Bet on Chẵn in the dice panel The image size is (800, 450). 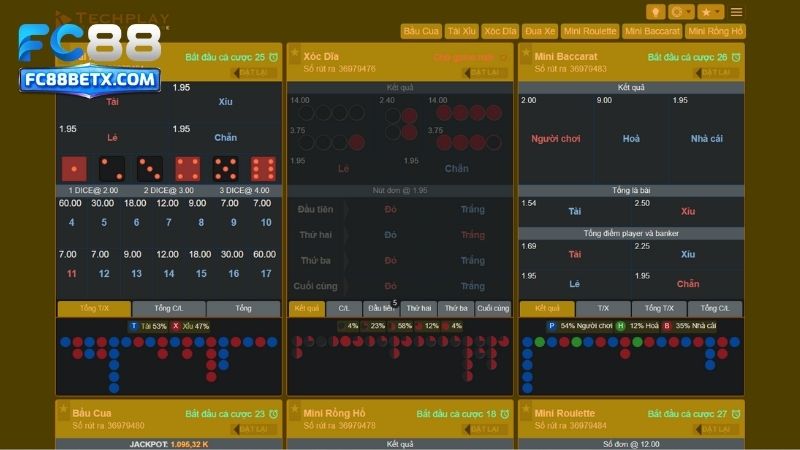point(226,137)
